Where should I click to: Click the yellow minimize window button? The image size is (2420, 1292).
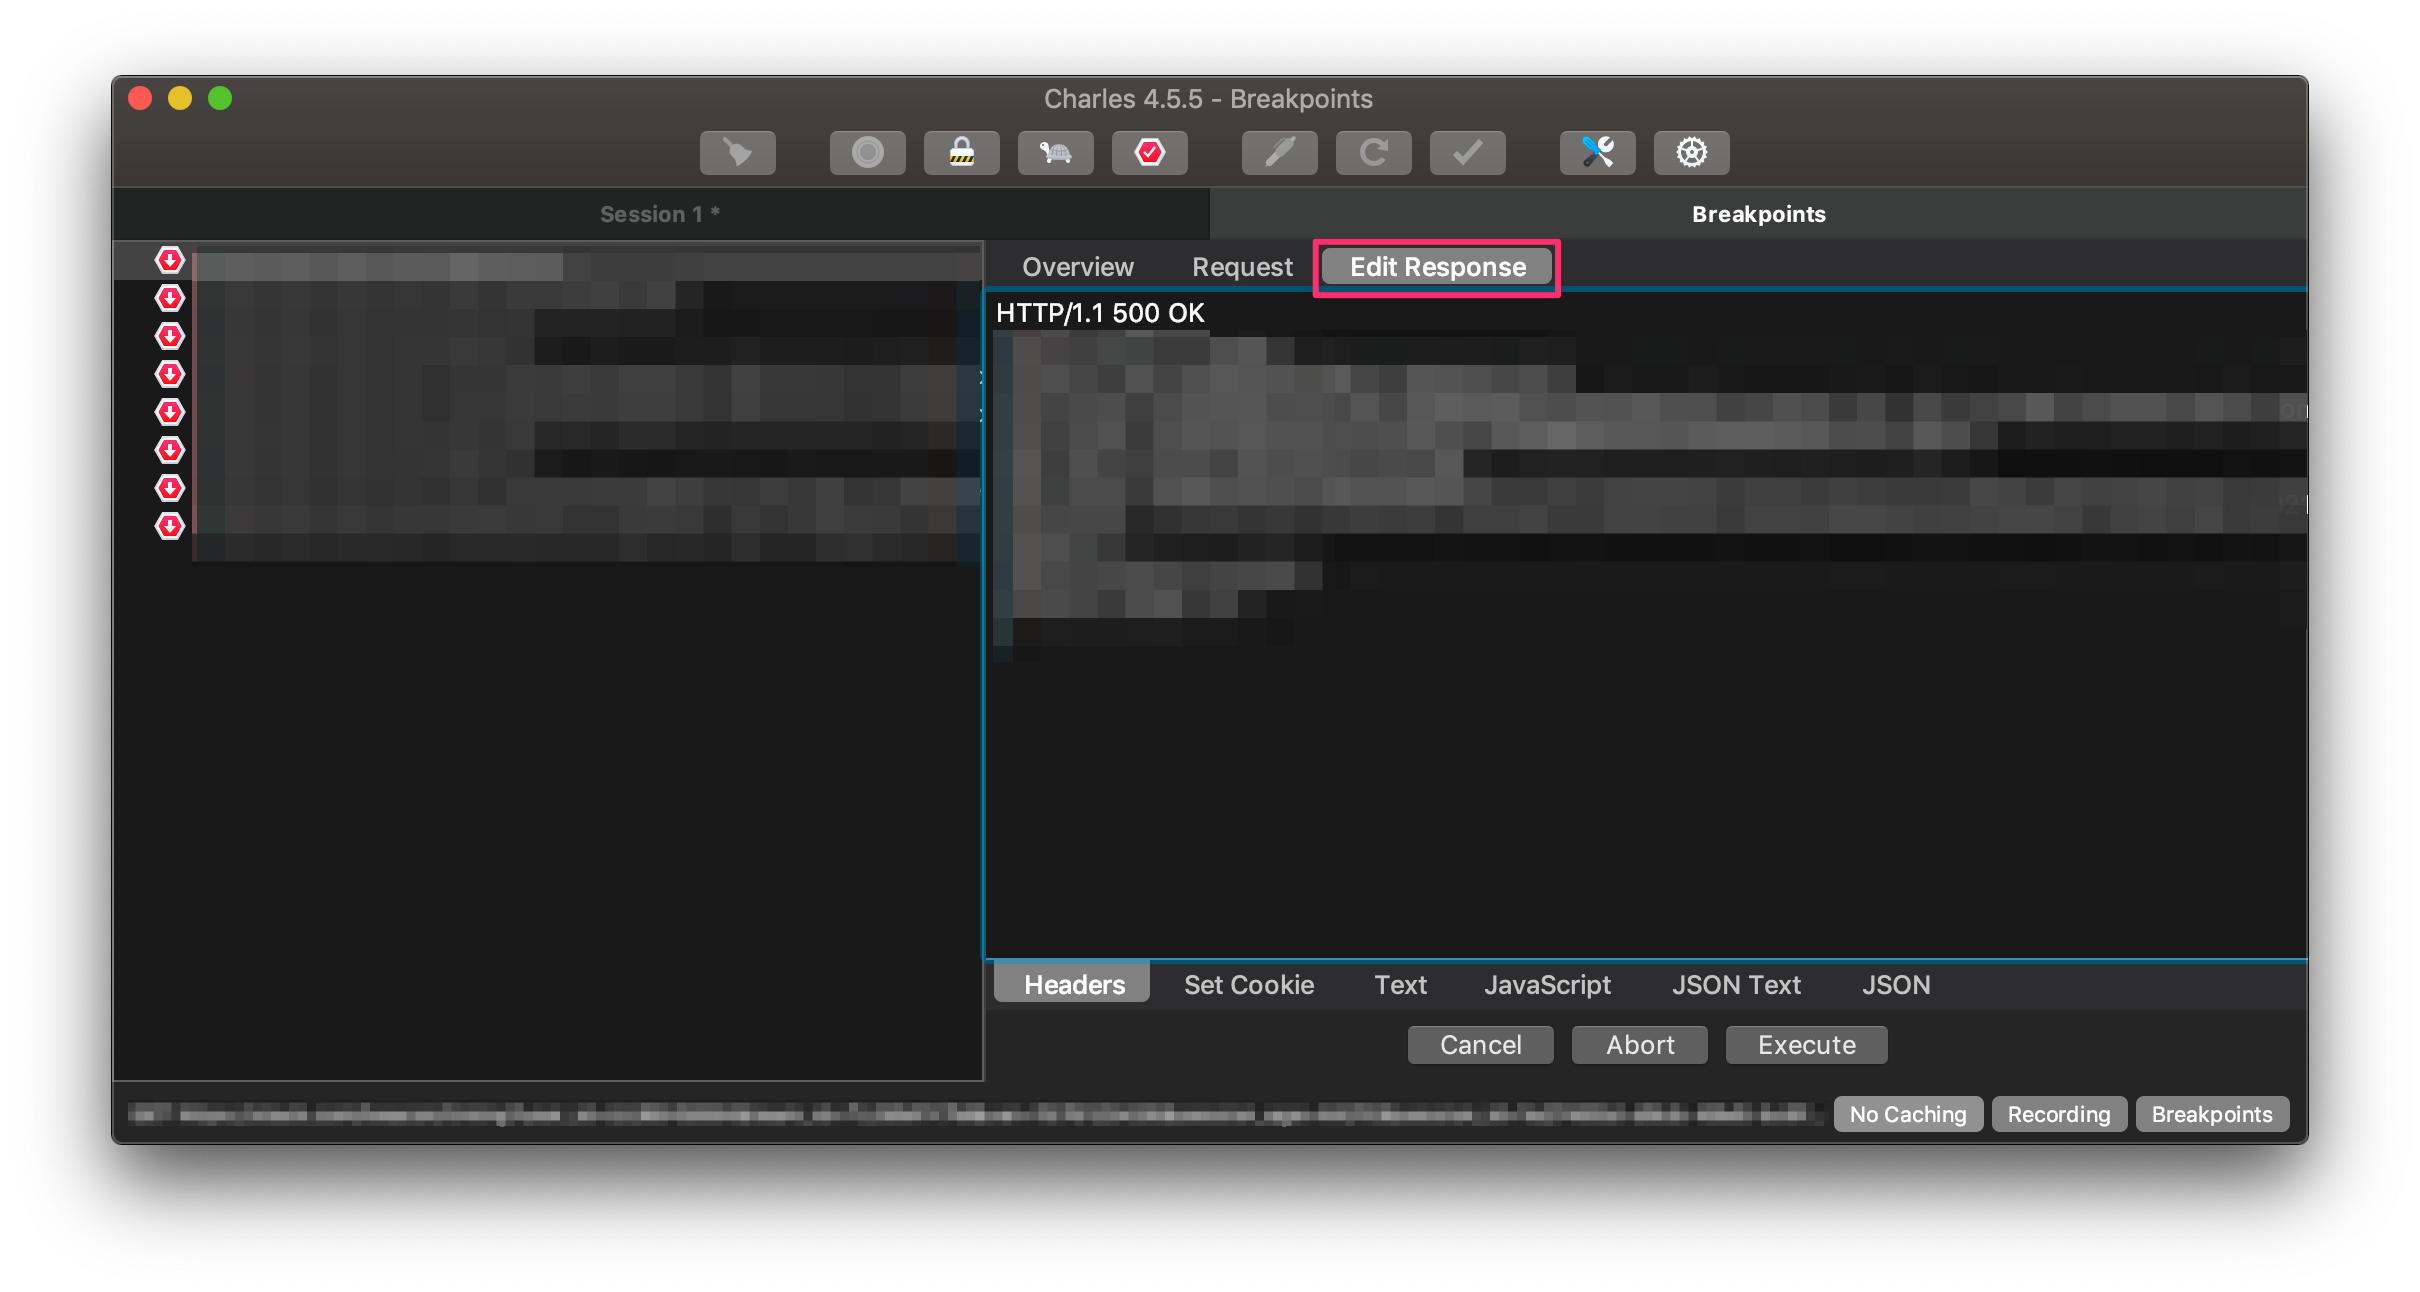click(x=180, y=98)
